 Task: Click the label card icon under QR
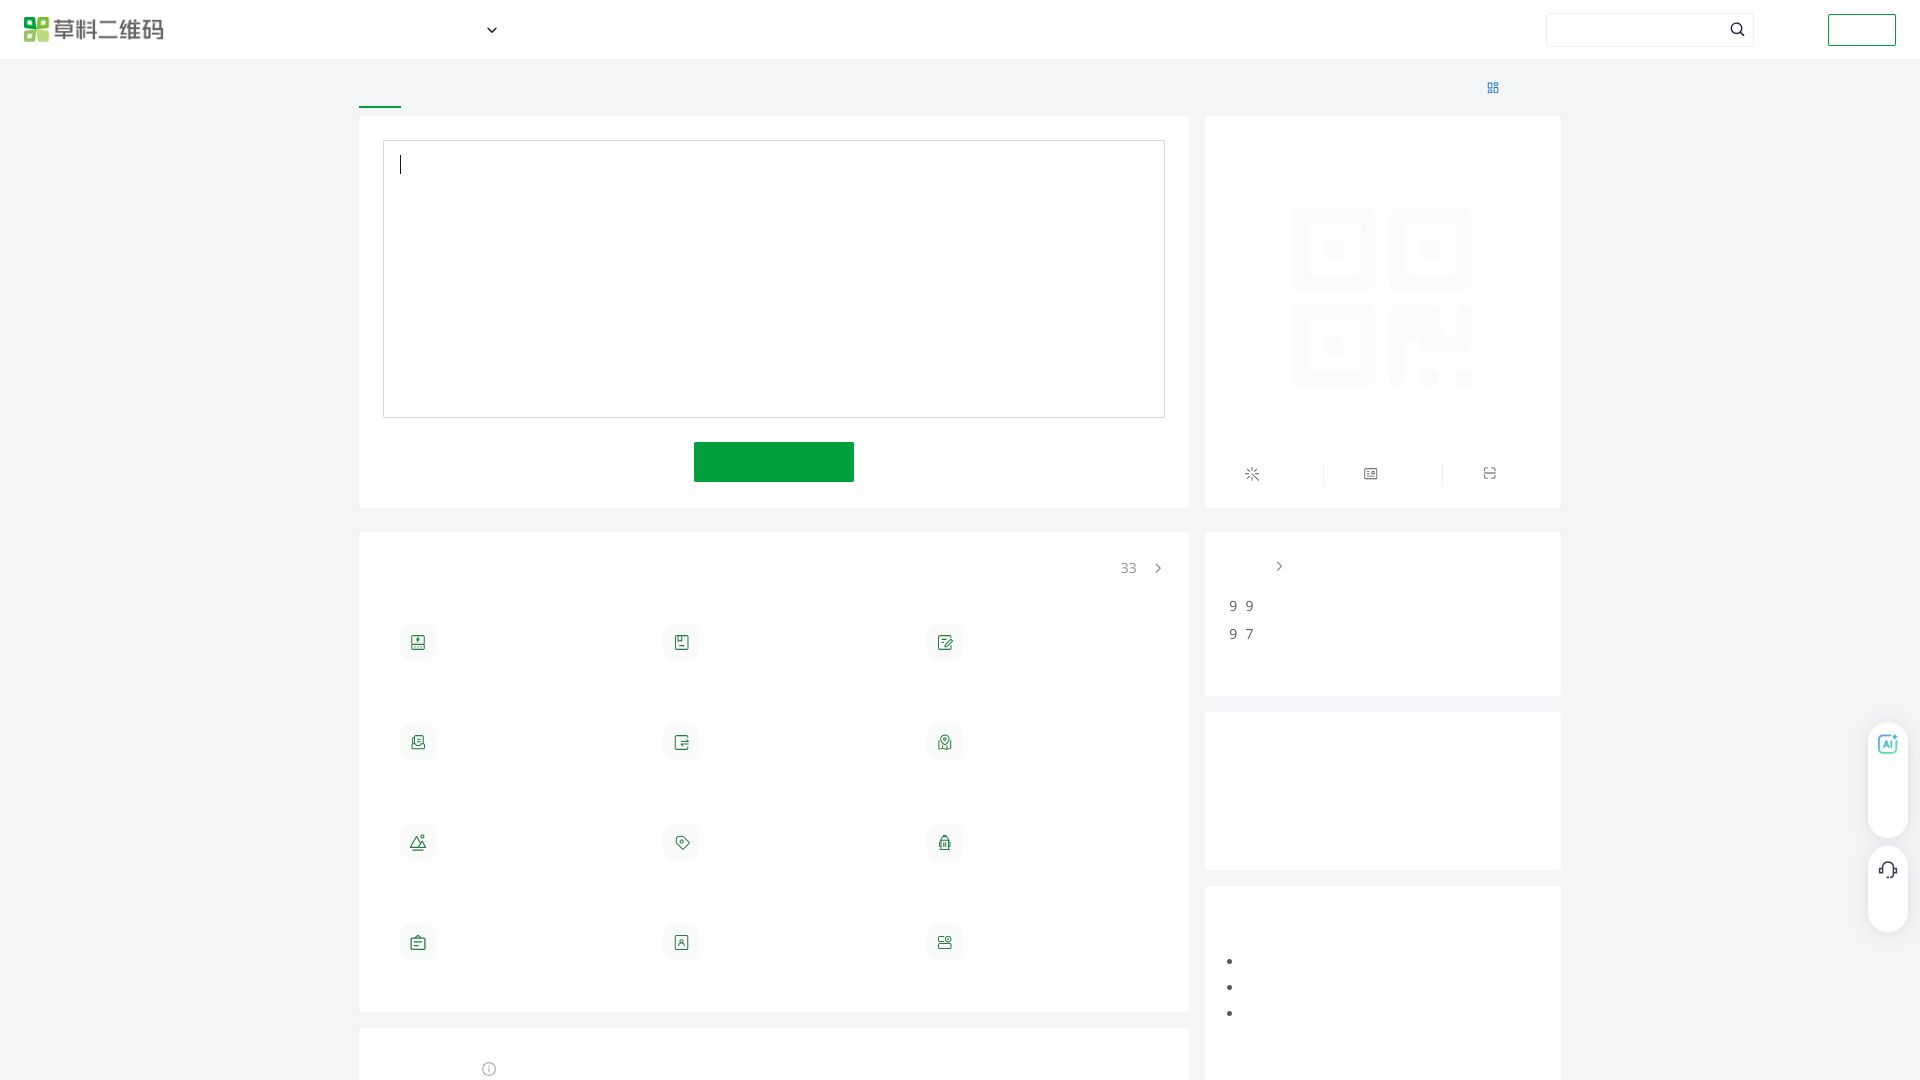coord(1371,474)
